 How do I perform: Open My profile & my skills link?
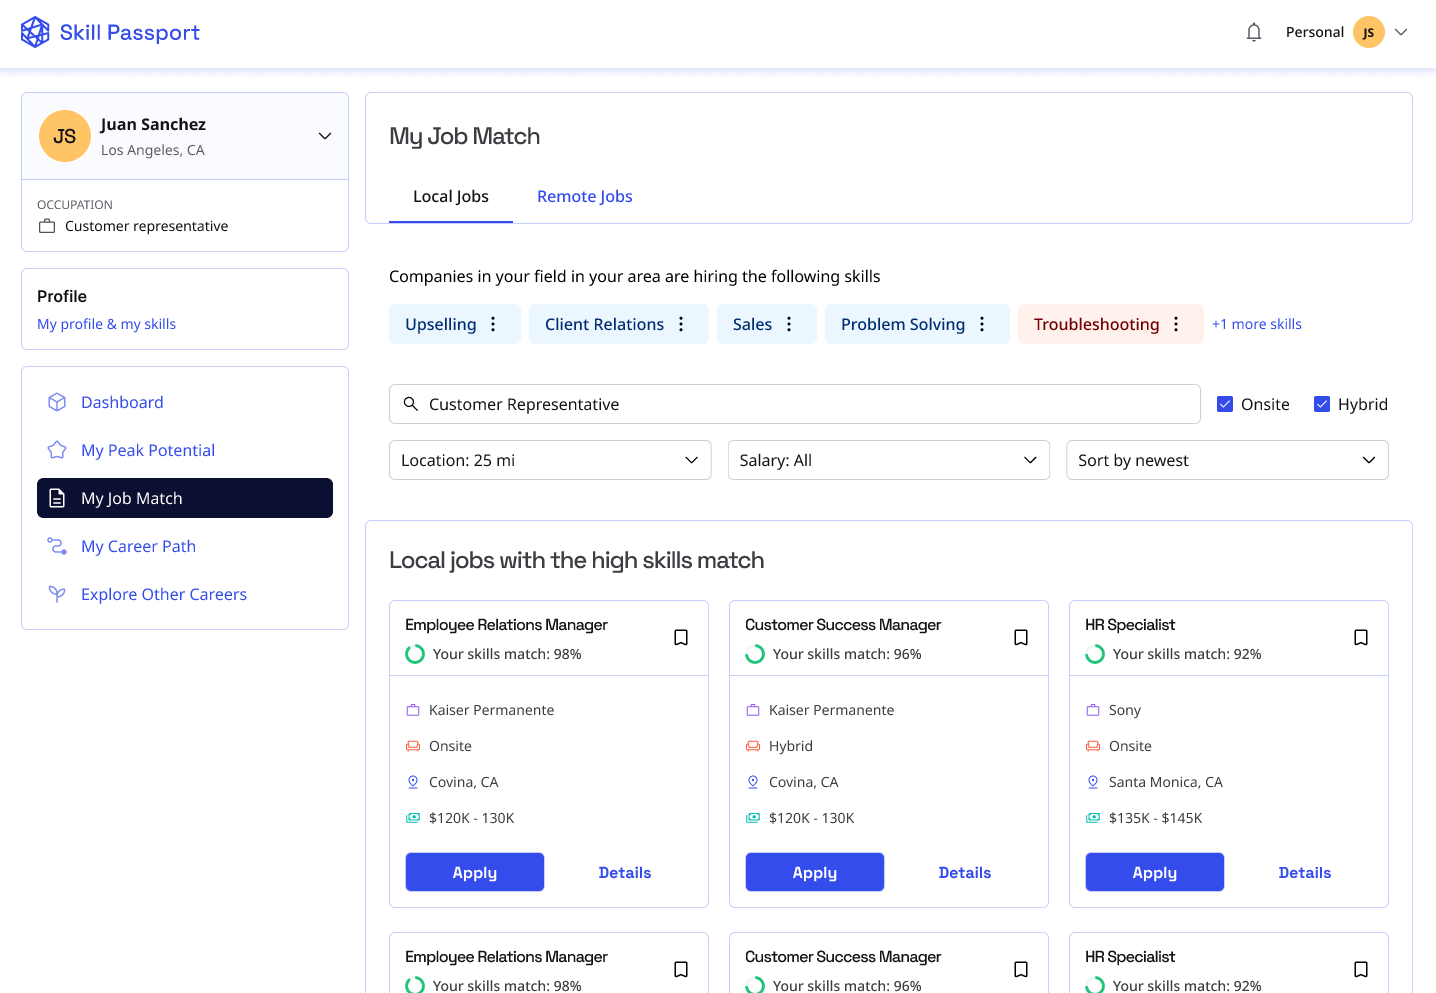(106, 324)
